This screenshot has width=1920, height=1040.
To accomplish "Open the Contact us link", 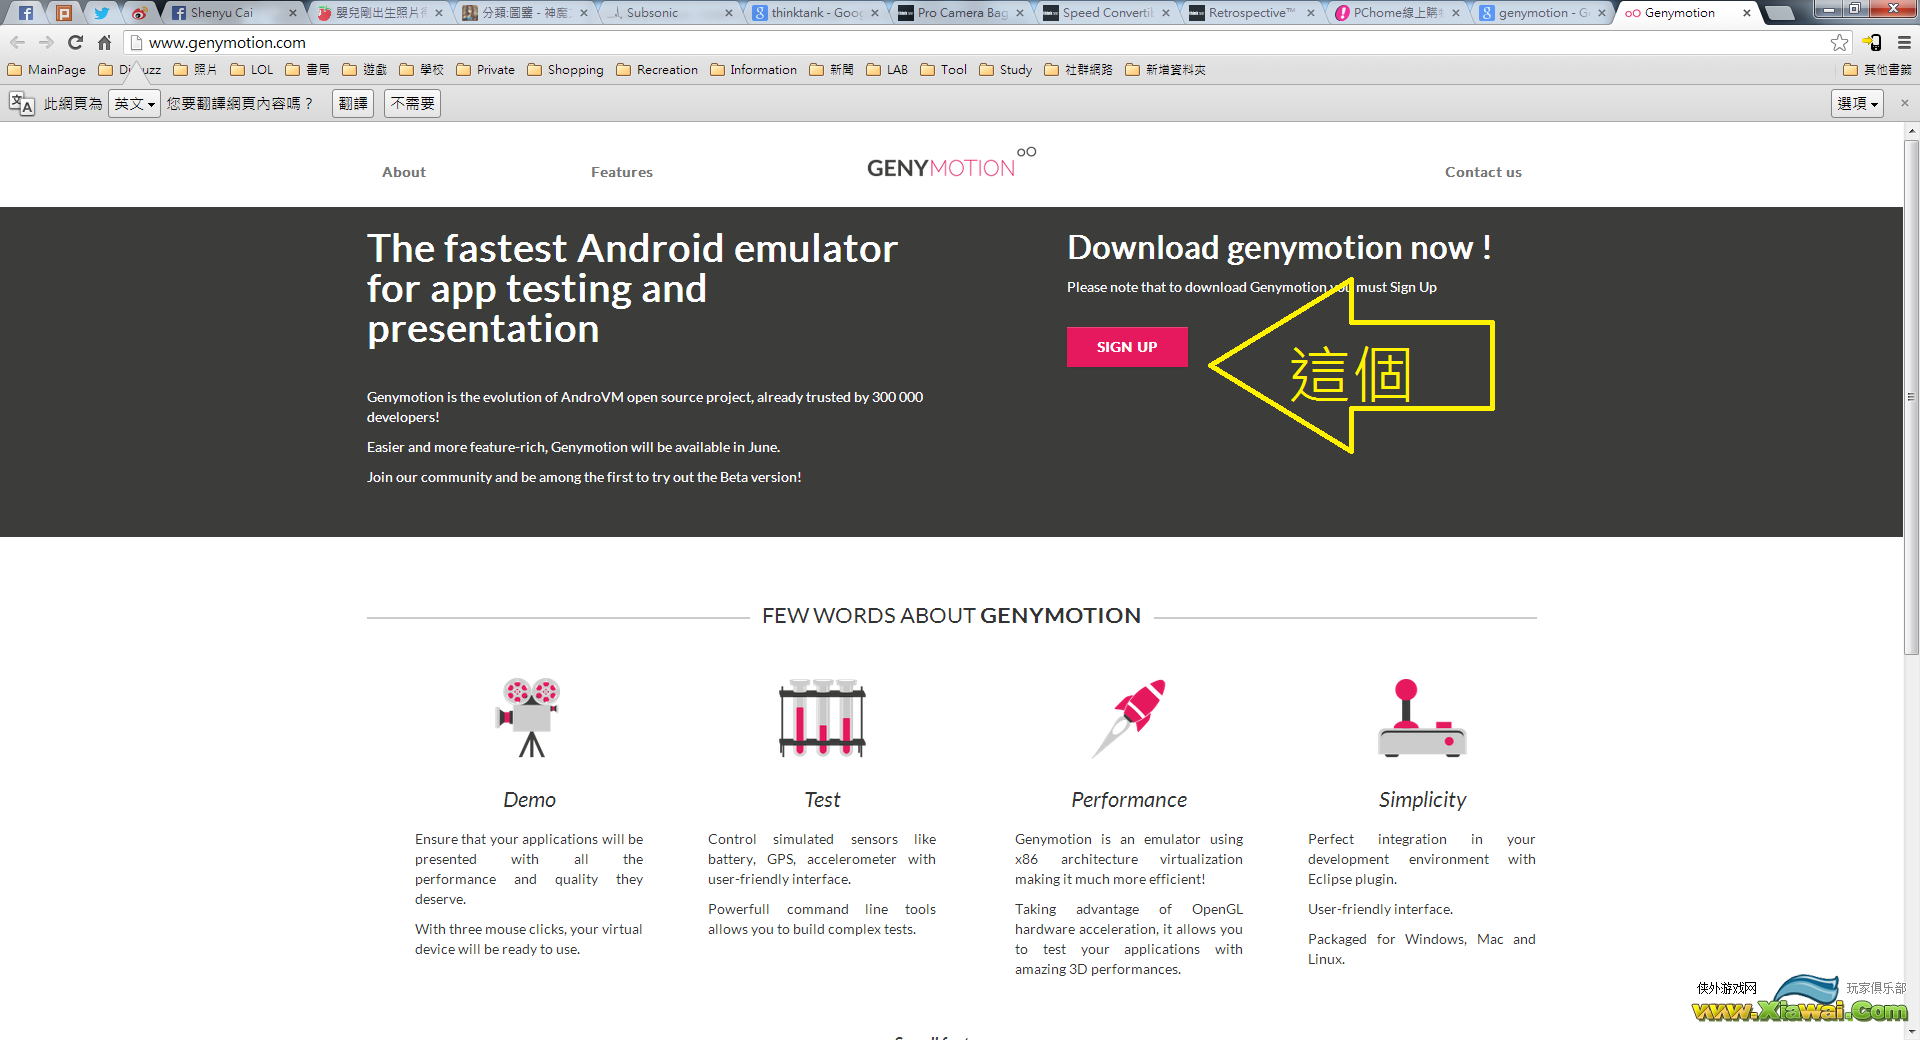I will 1483,172.
